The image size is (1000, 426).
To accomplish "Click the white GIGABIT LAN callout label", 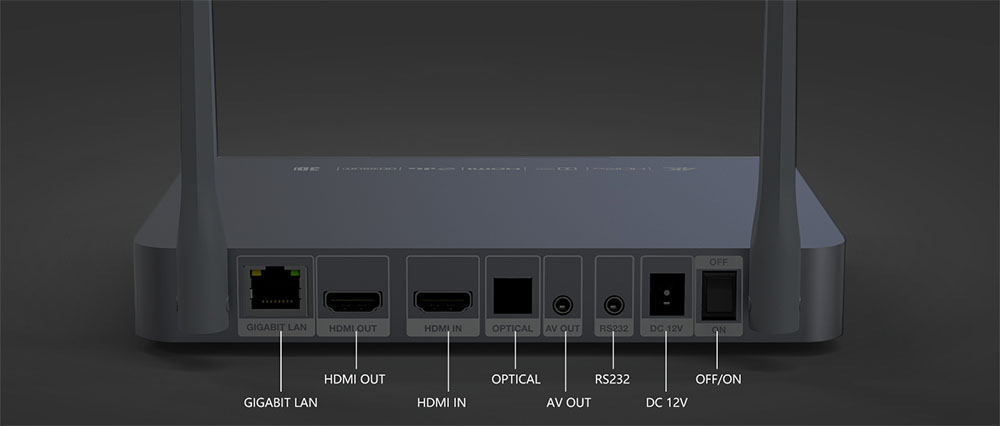I will pos(281,403).
